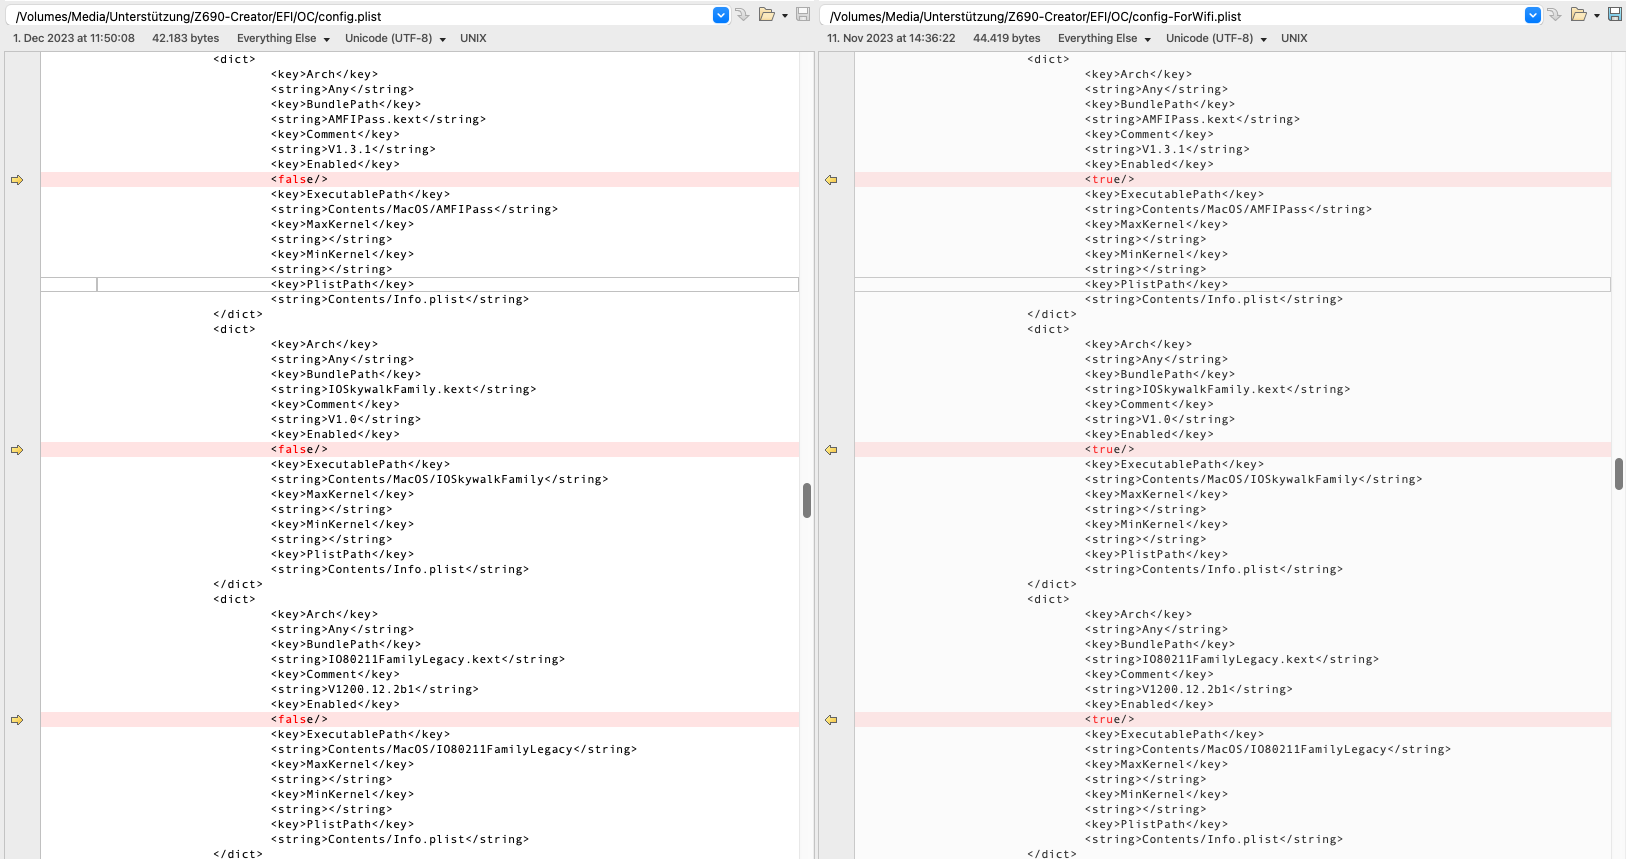Select Contents/MacOS/IOSkywalkFamily line in left pane
The height and width of the screenshot is (859, 1626).
tap(439, 480)
